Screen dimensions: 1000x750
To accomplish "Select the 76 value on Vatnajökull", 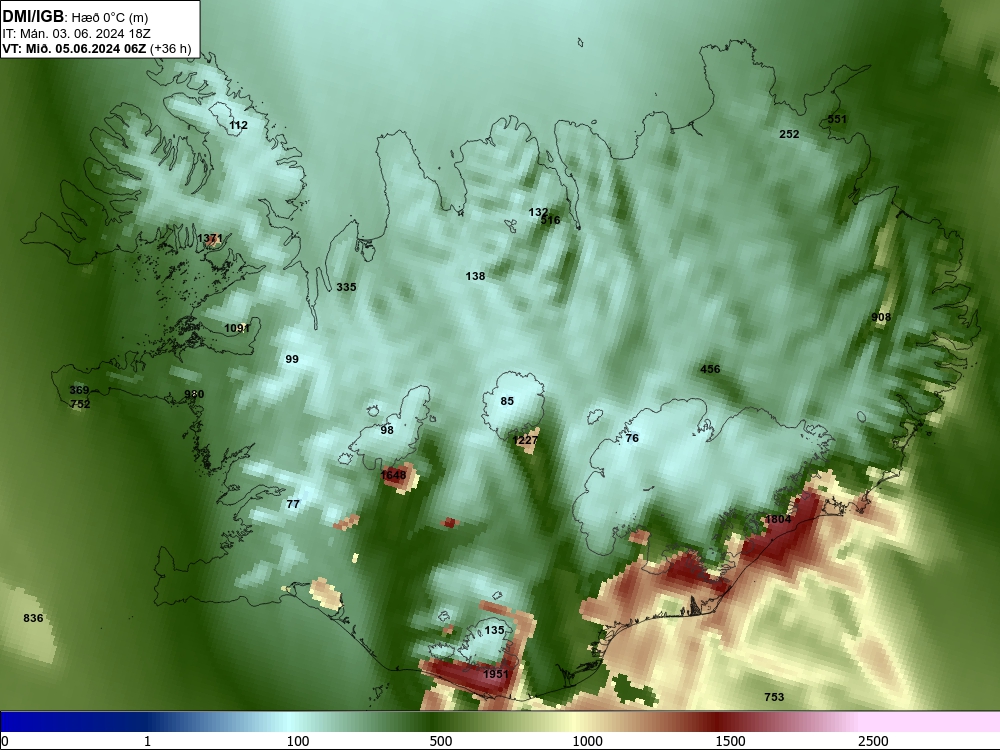I will tap(632, 438).
